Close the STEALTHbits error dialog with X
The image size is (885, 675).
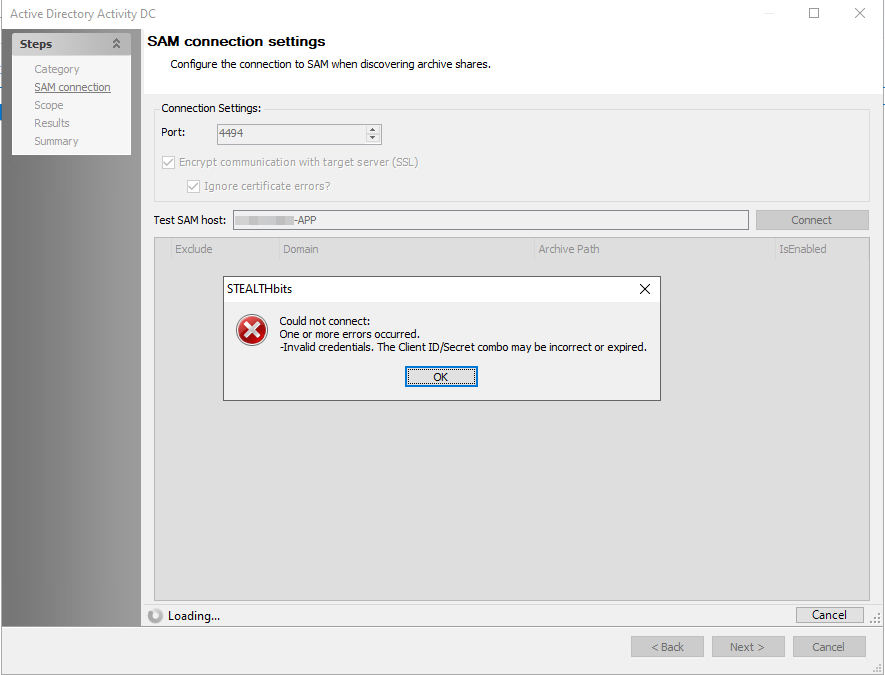(645, 289)
